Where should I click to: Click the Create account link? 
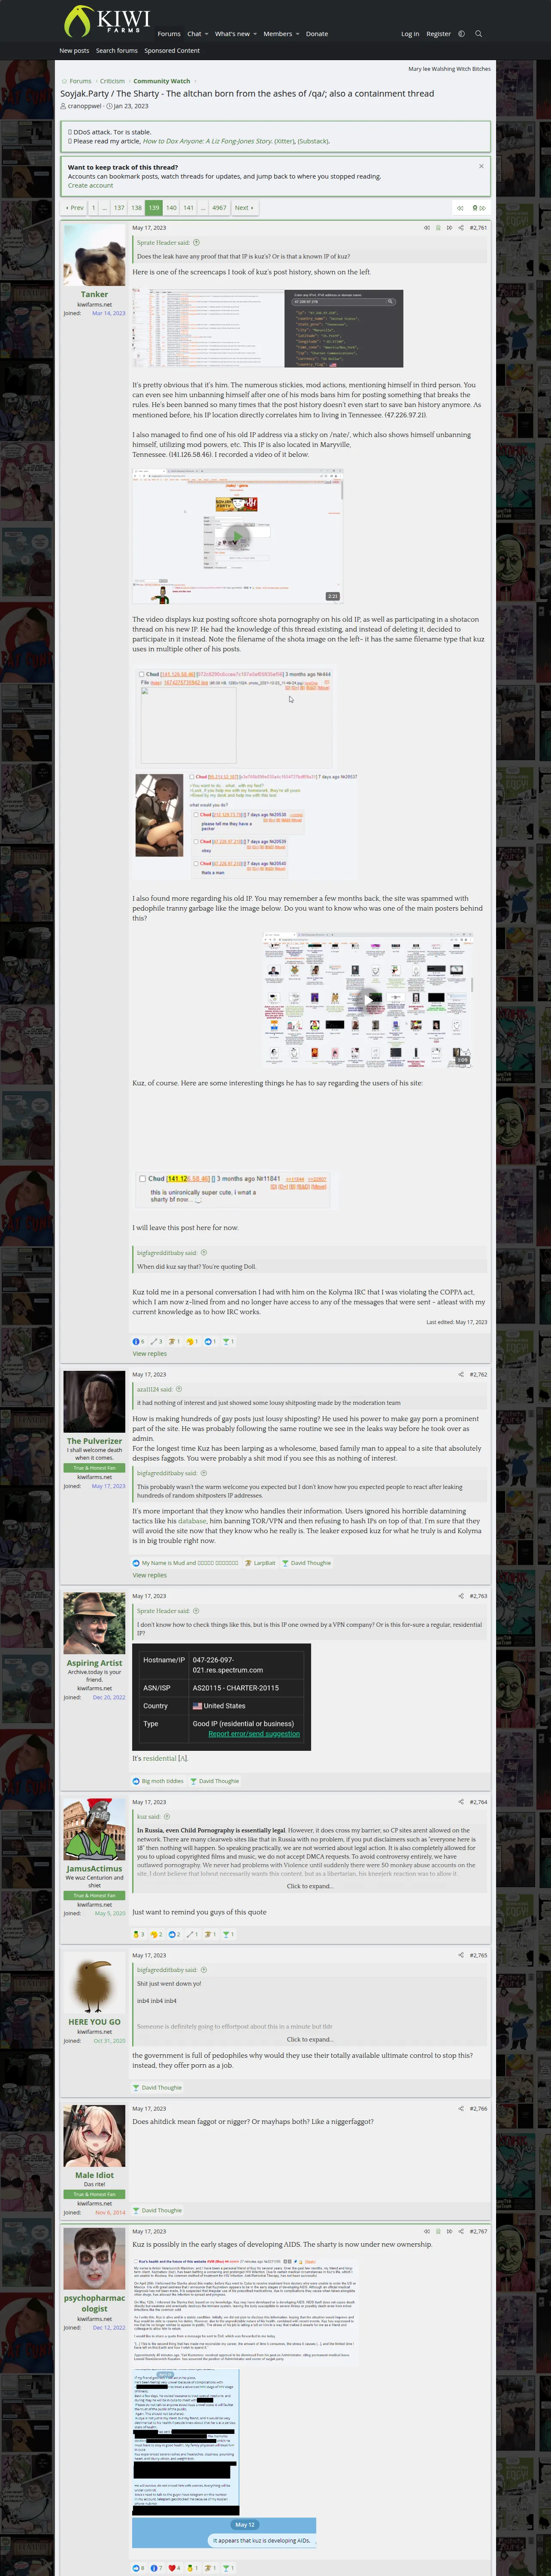(x=91, y=185)
